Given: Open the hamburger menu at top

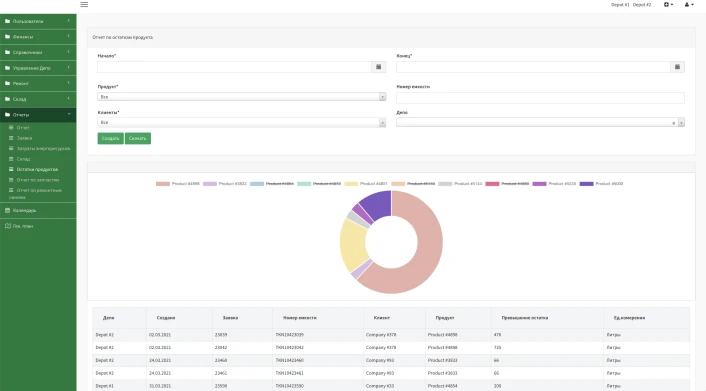Looking at the screenshot, I should pyautogui.click(x=84, y=5).
